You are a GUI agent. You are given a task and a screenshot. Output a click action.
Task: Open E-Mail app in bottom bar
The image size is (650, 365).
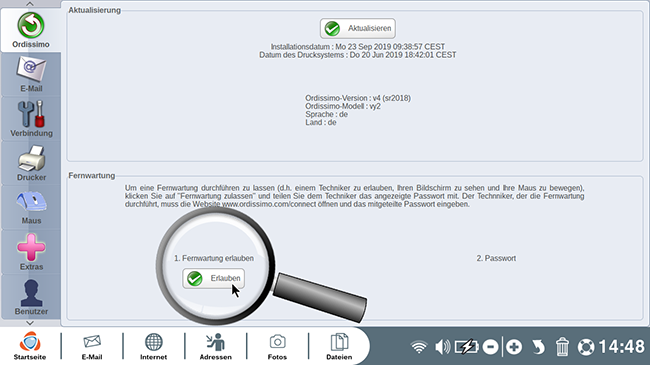92,346
